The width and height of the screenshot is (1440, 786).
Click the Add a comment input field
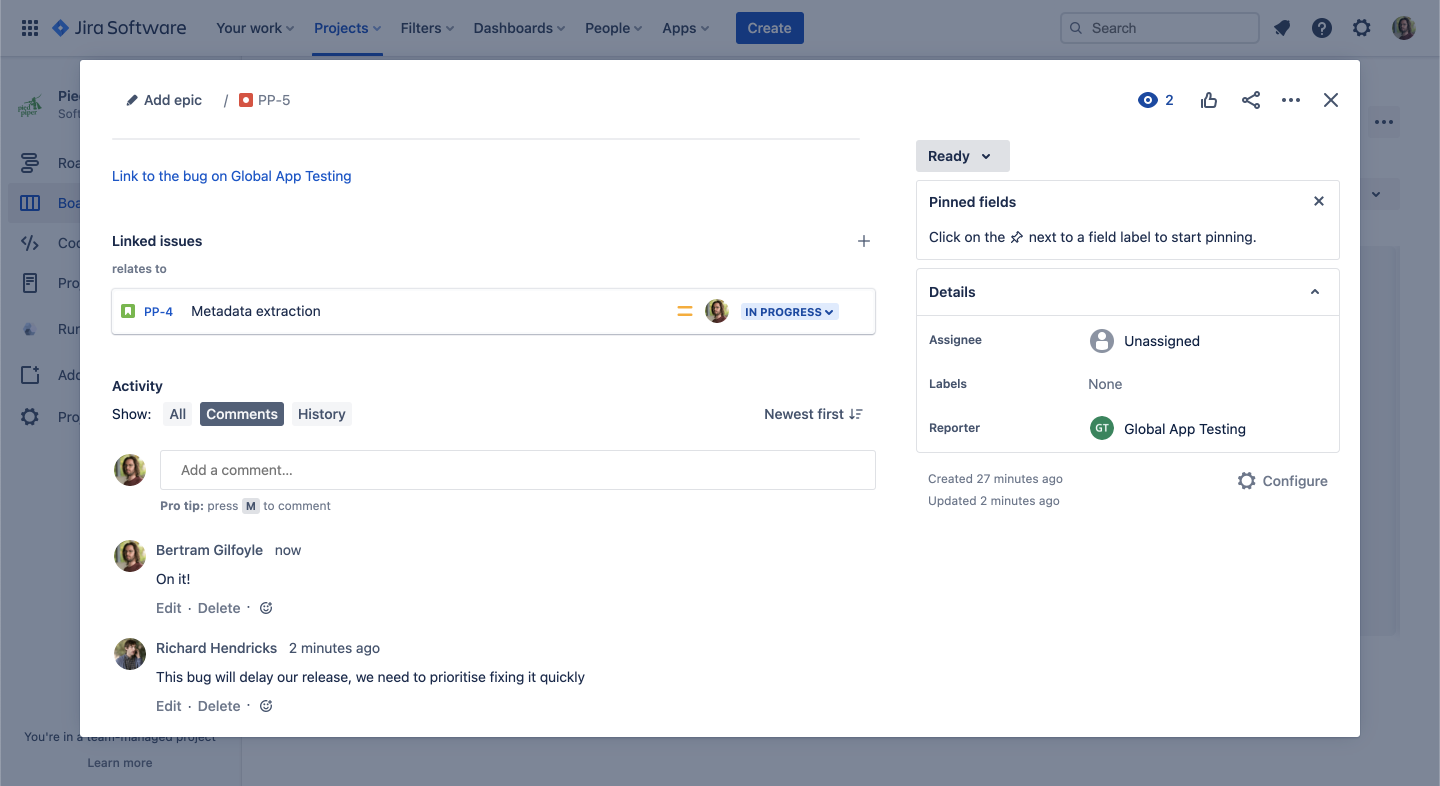click(x=517, y=470)
